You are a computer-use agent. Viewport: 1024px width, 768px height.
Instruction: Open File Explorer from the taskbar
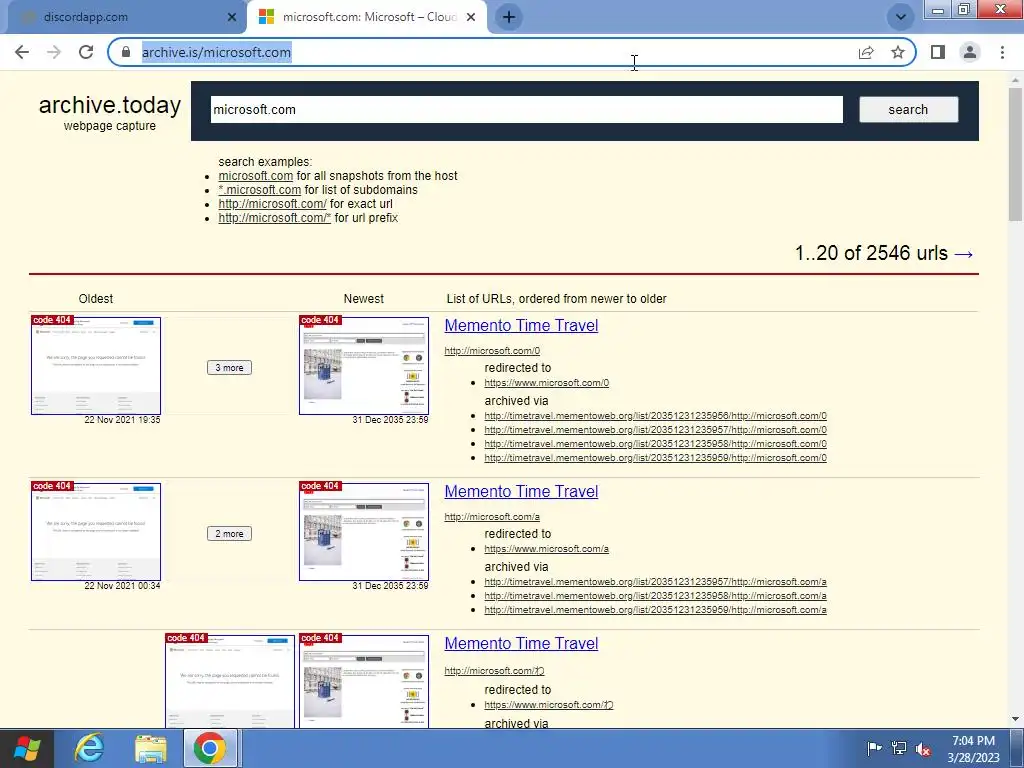(x=150, y=748)
